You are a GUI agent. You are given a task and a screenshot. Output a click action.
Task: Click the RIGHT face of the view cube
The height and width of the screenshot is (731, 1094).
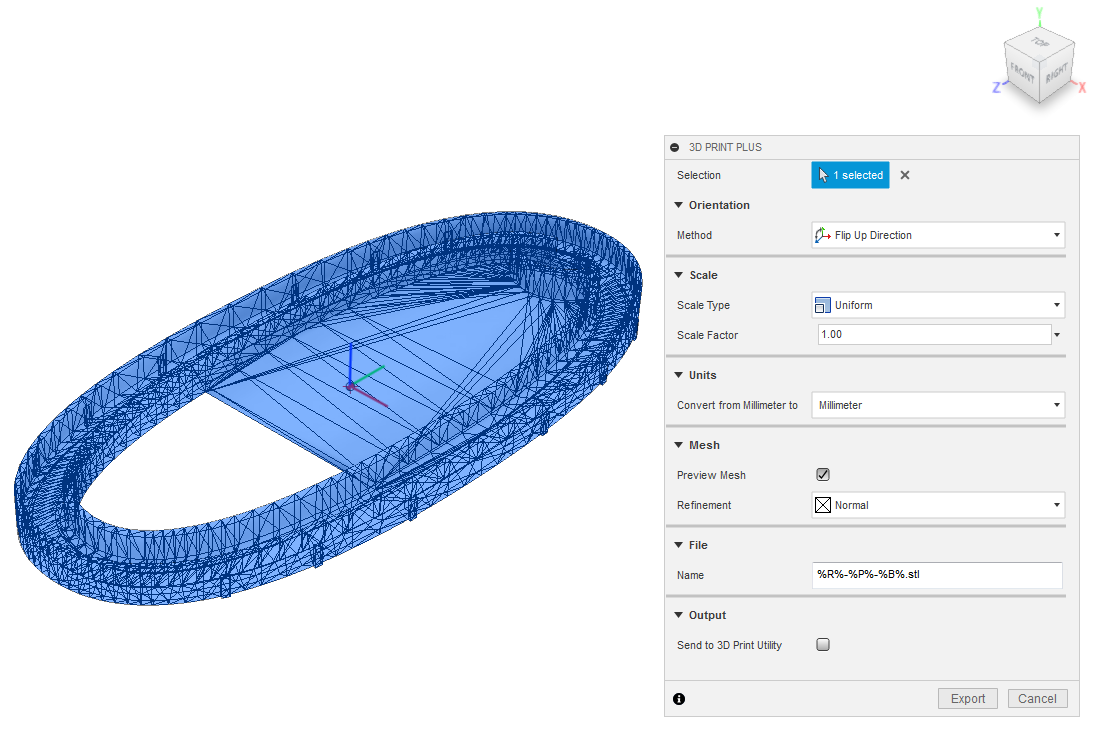click(1056, 74)
